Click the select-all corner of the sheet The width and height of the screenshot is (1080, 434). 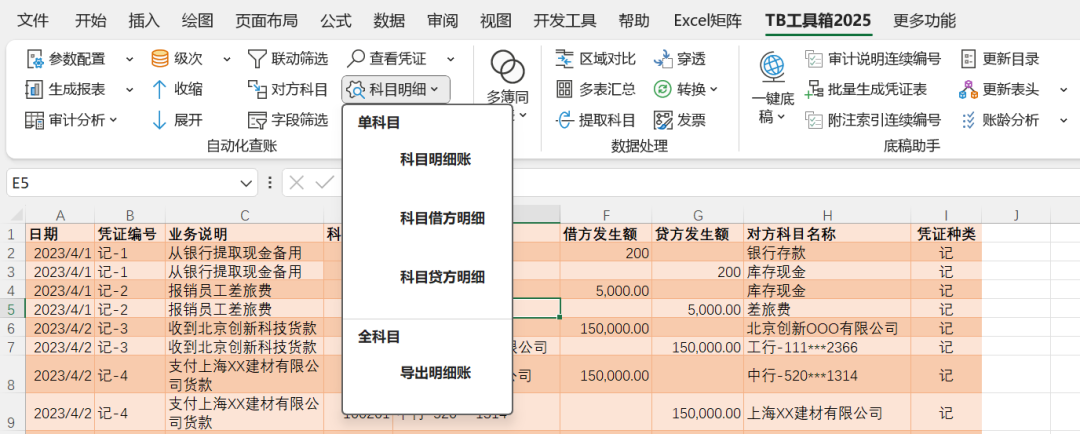tap(15, 215)
